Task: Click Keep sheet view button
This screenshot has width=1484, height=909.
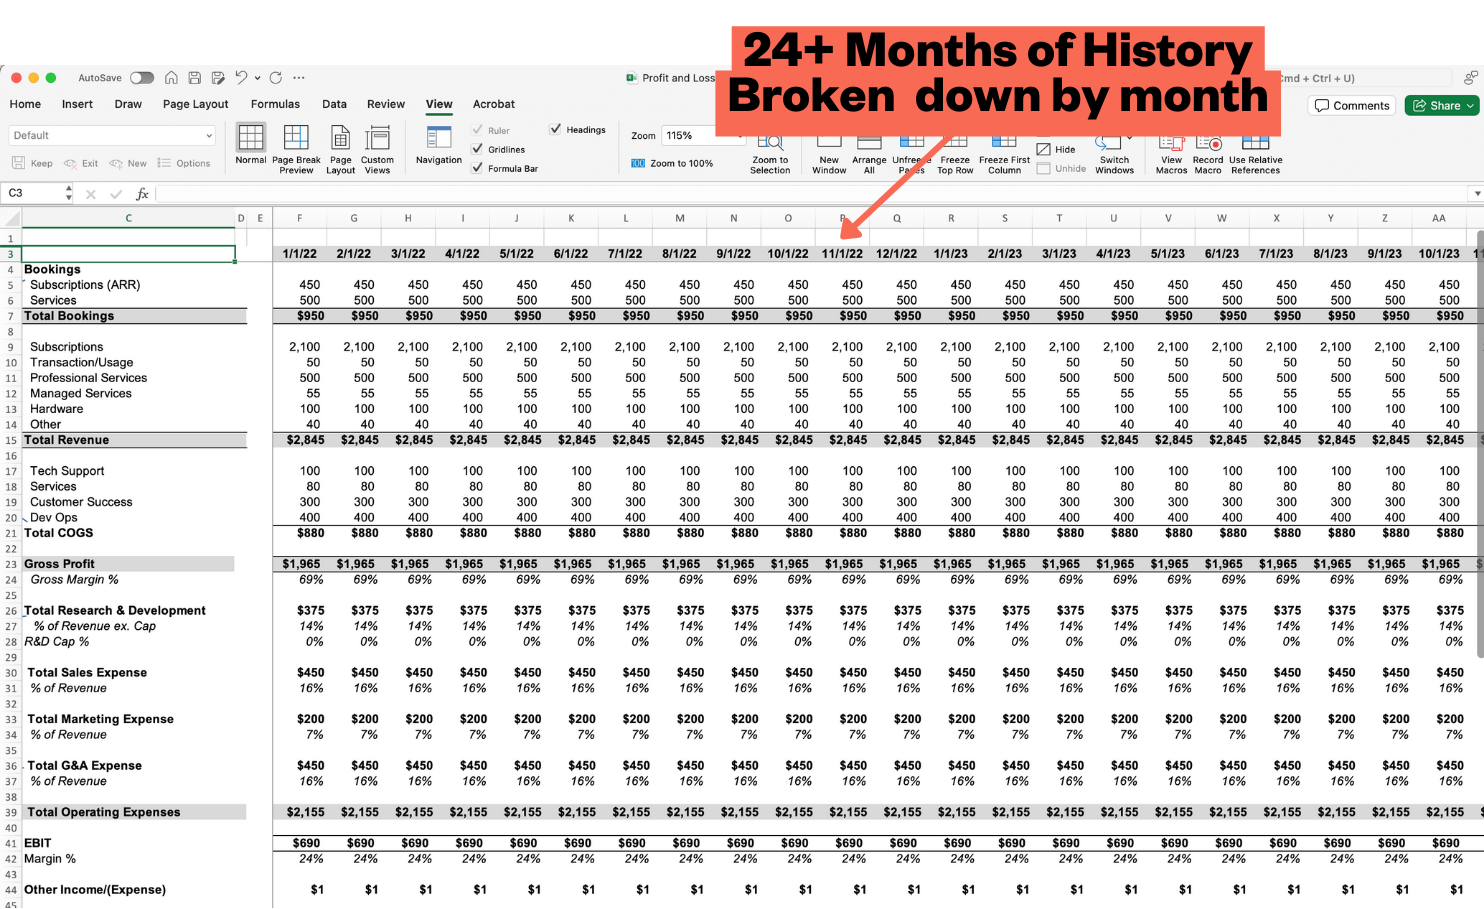Action: (x=32, y=163)
